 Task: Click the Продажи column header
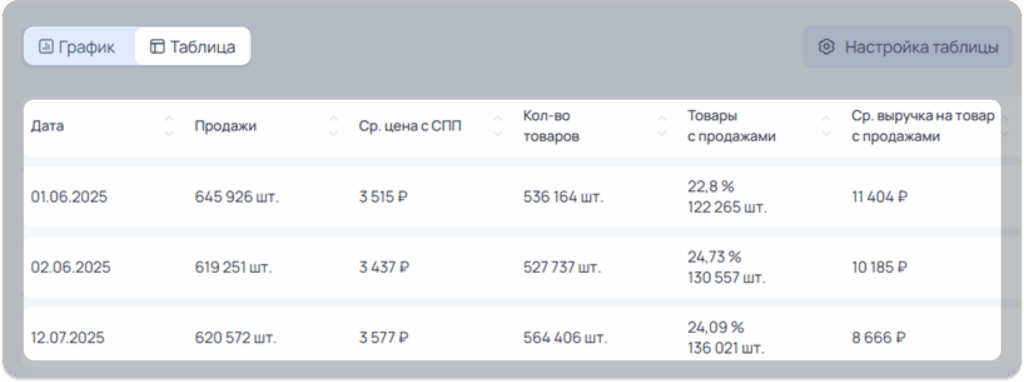pyautogui.click(x=225, y=126)
